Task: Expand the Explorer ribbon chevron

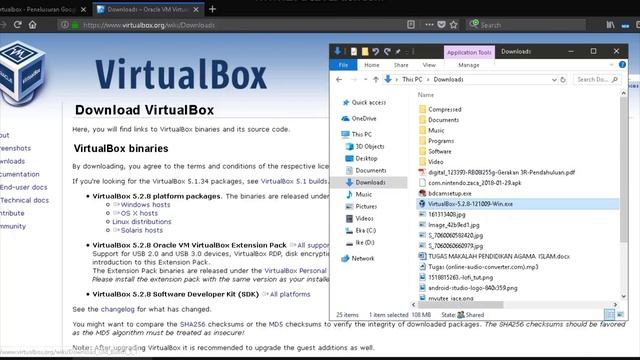Action: (x=611, y=65)
